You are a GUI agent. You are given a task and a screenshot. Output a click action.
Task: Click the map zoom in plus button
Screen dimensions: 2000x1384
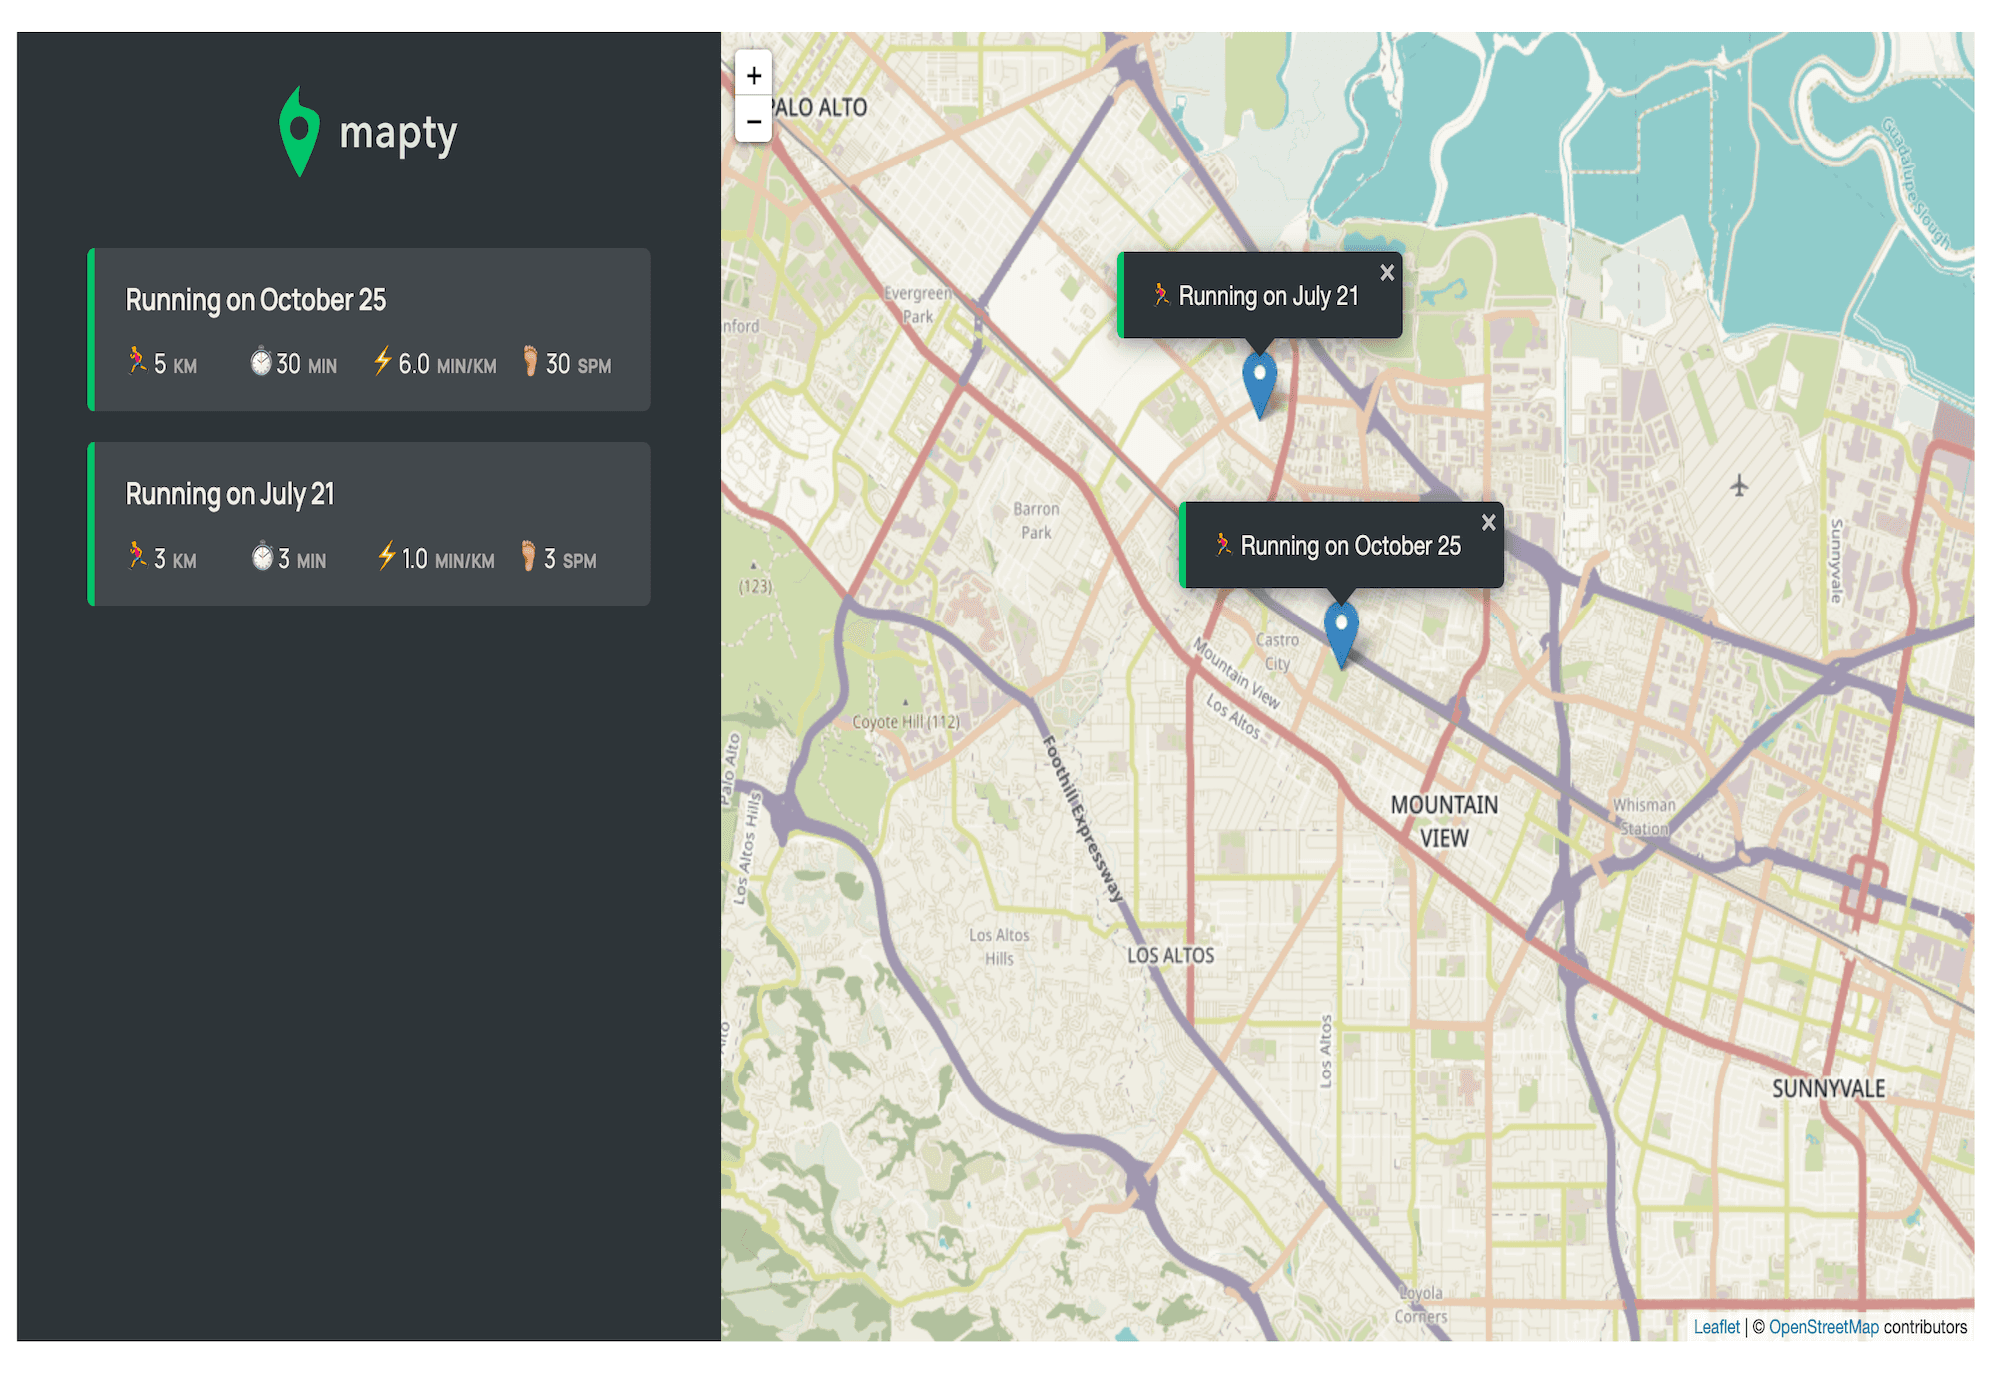(753, 75)
